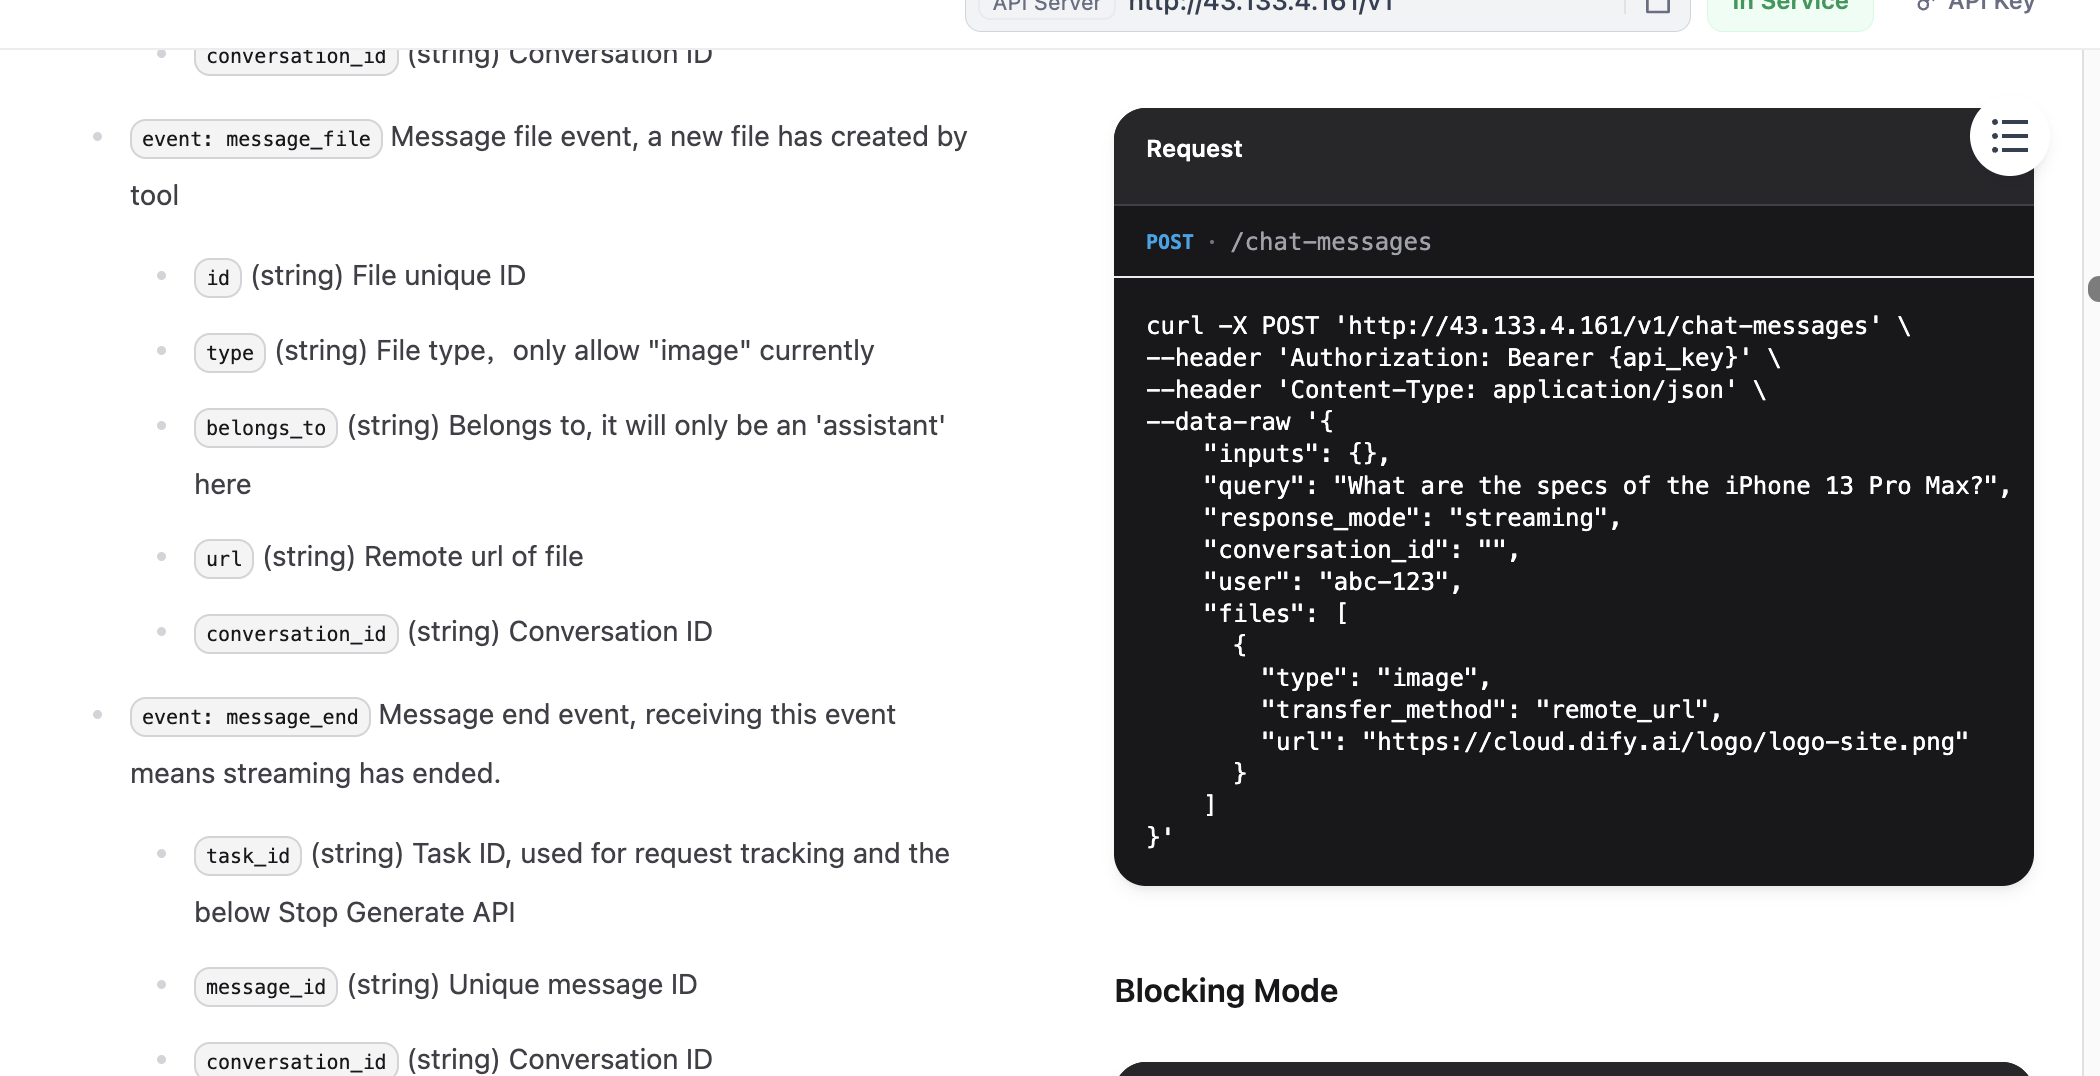The image size is (2100, 1076).
Task: Click the Request panel title
Action: [1194, 149]
